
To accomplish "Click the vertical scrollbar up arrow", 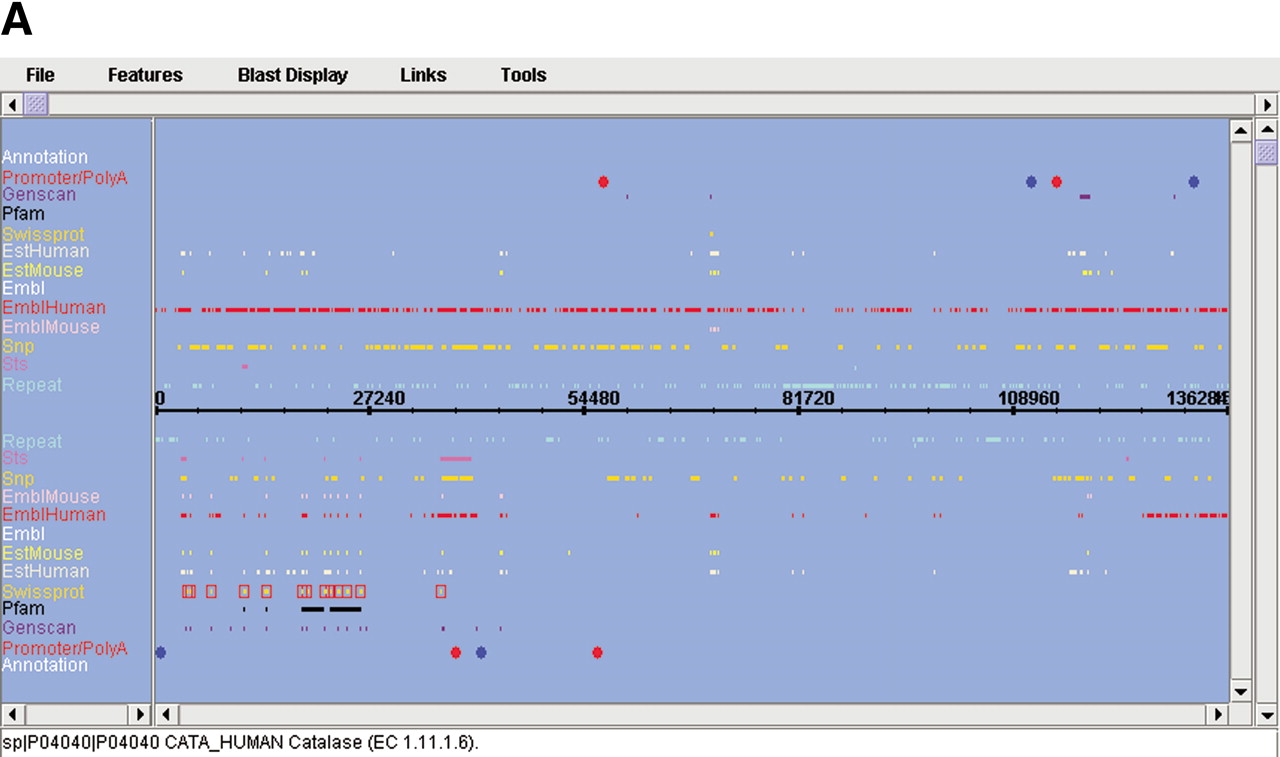I will coord(1240,130).
